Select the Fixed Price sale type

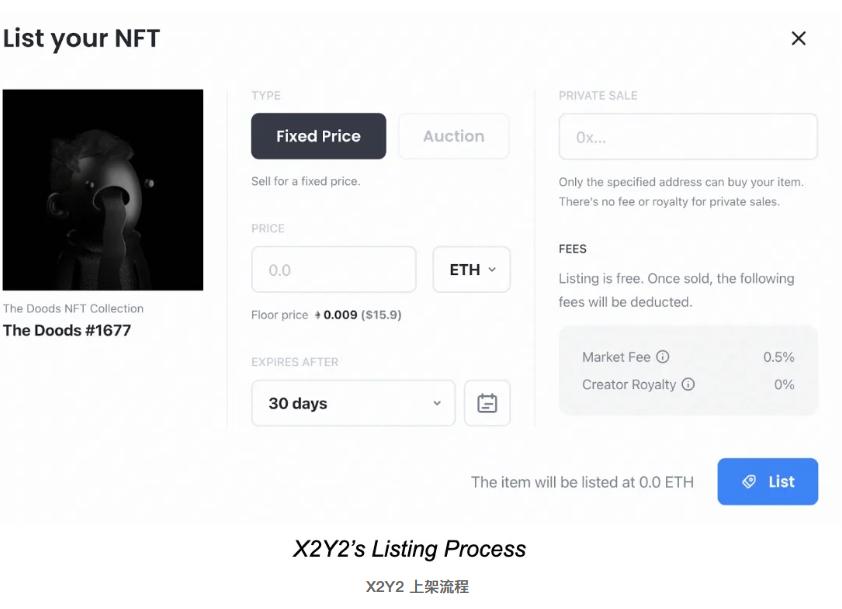(318, 136)
